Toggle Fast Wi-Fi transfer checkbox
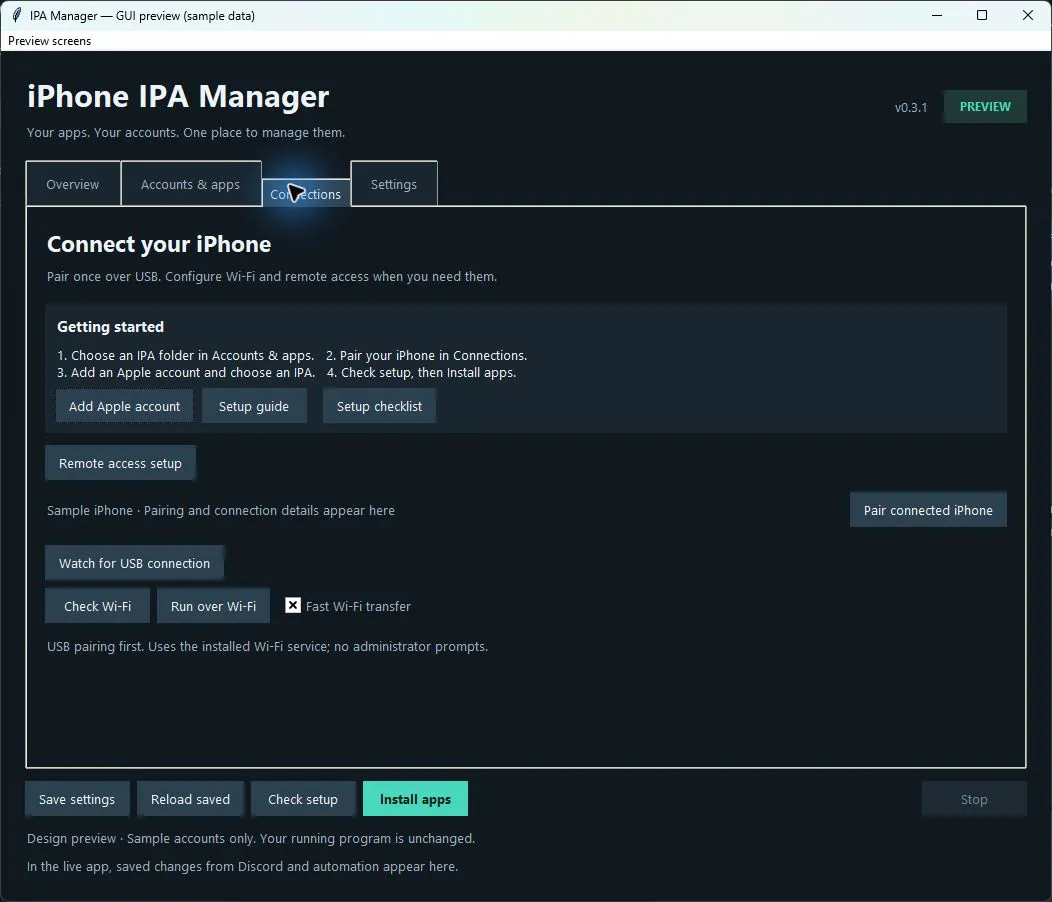This screenshot has width=1052, height=902. point(293,605)
